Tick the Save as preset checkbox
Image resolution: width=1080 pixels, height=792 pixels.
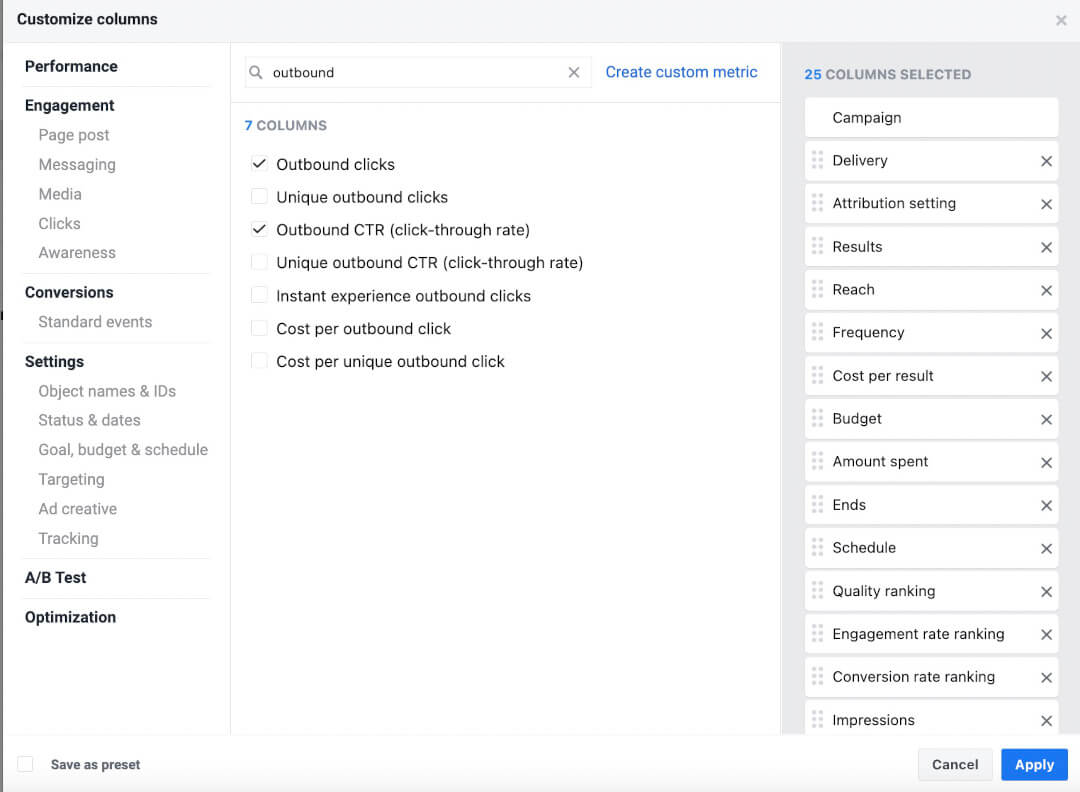[25, 764]
